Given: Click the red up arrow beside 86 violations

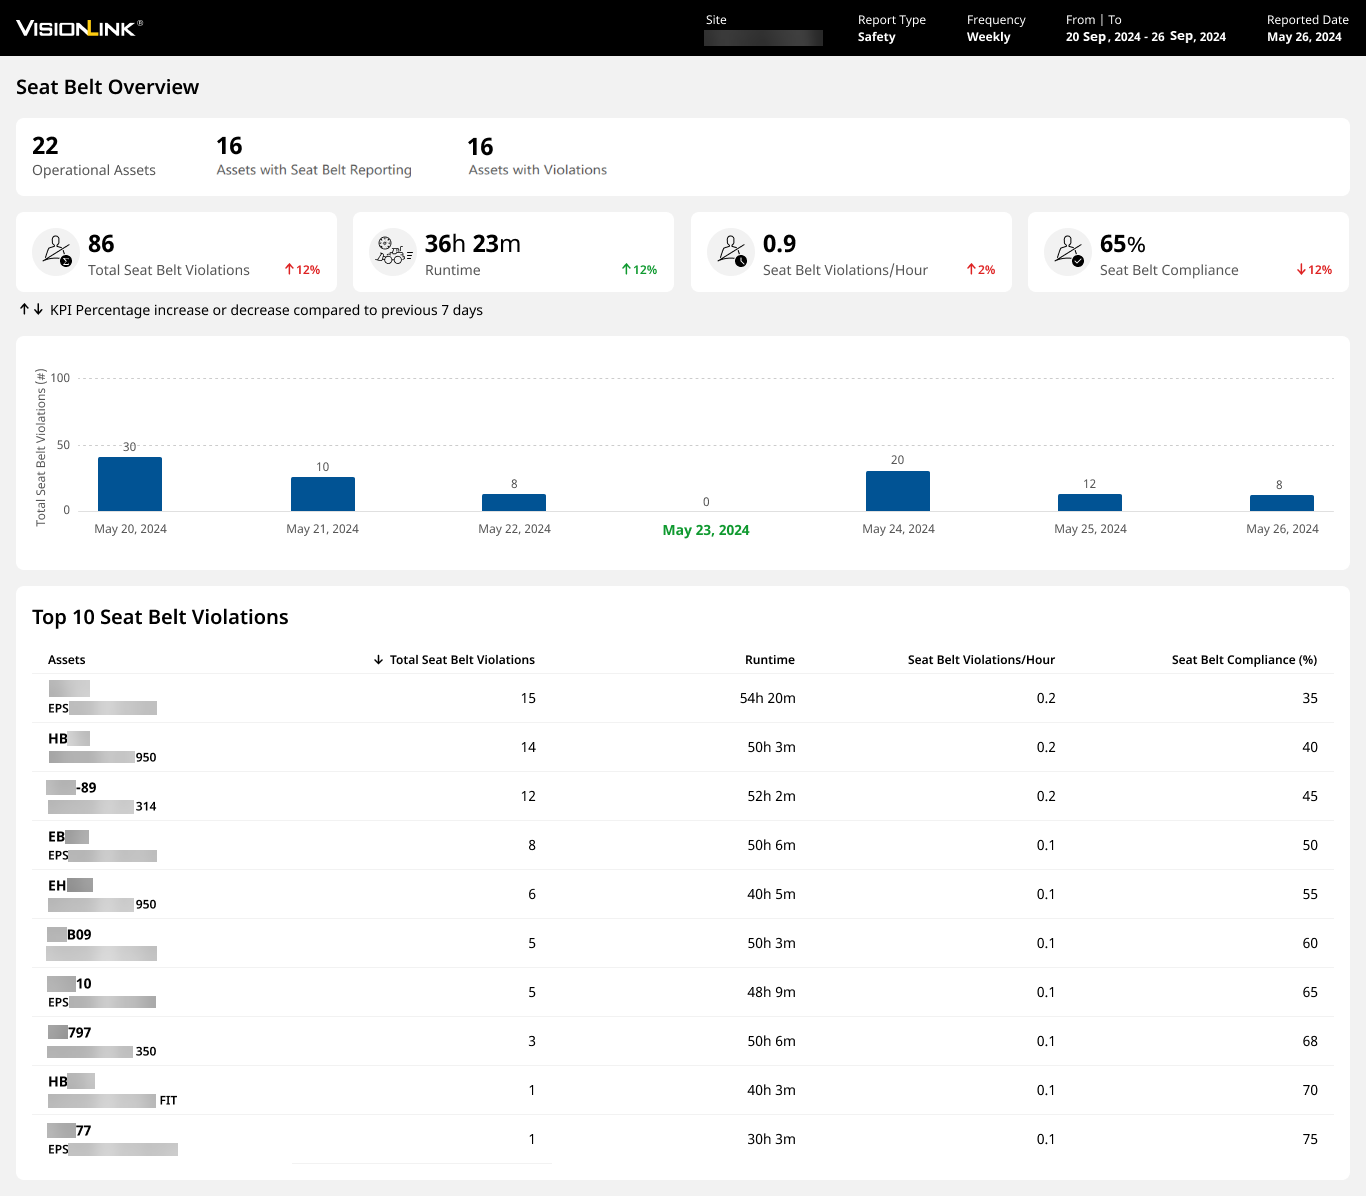Looking at the screenshot, I should tap(289, 270).
